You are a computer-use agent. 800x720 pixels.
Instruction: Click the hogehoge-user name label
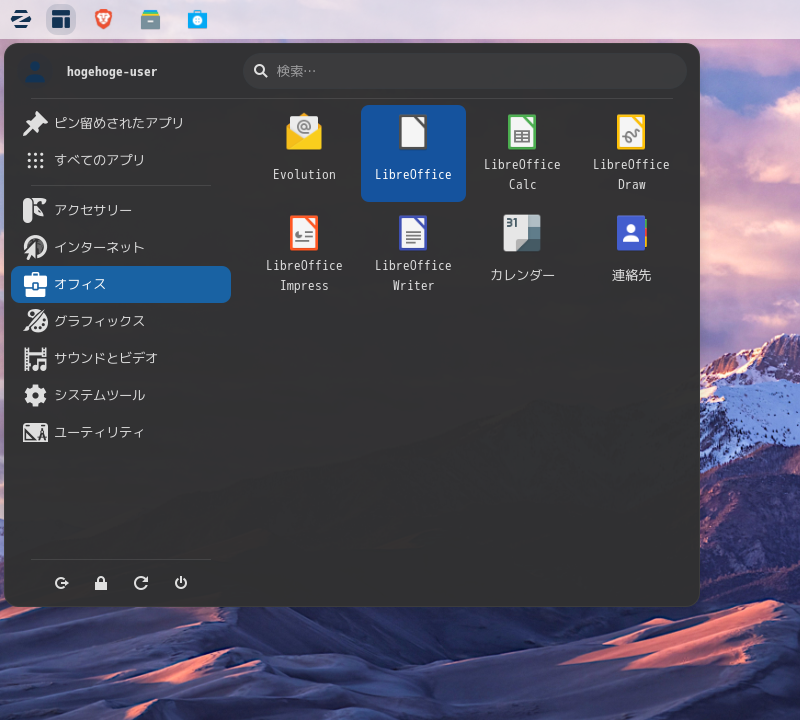(112, 71)
